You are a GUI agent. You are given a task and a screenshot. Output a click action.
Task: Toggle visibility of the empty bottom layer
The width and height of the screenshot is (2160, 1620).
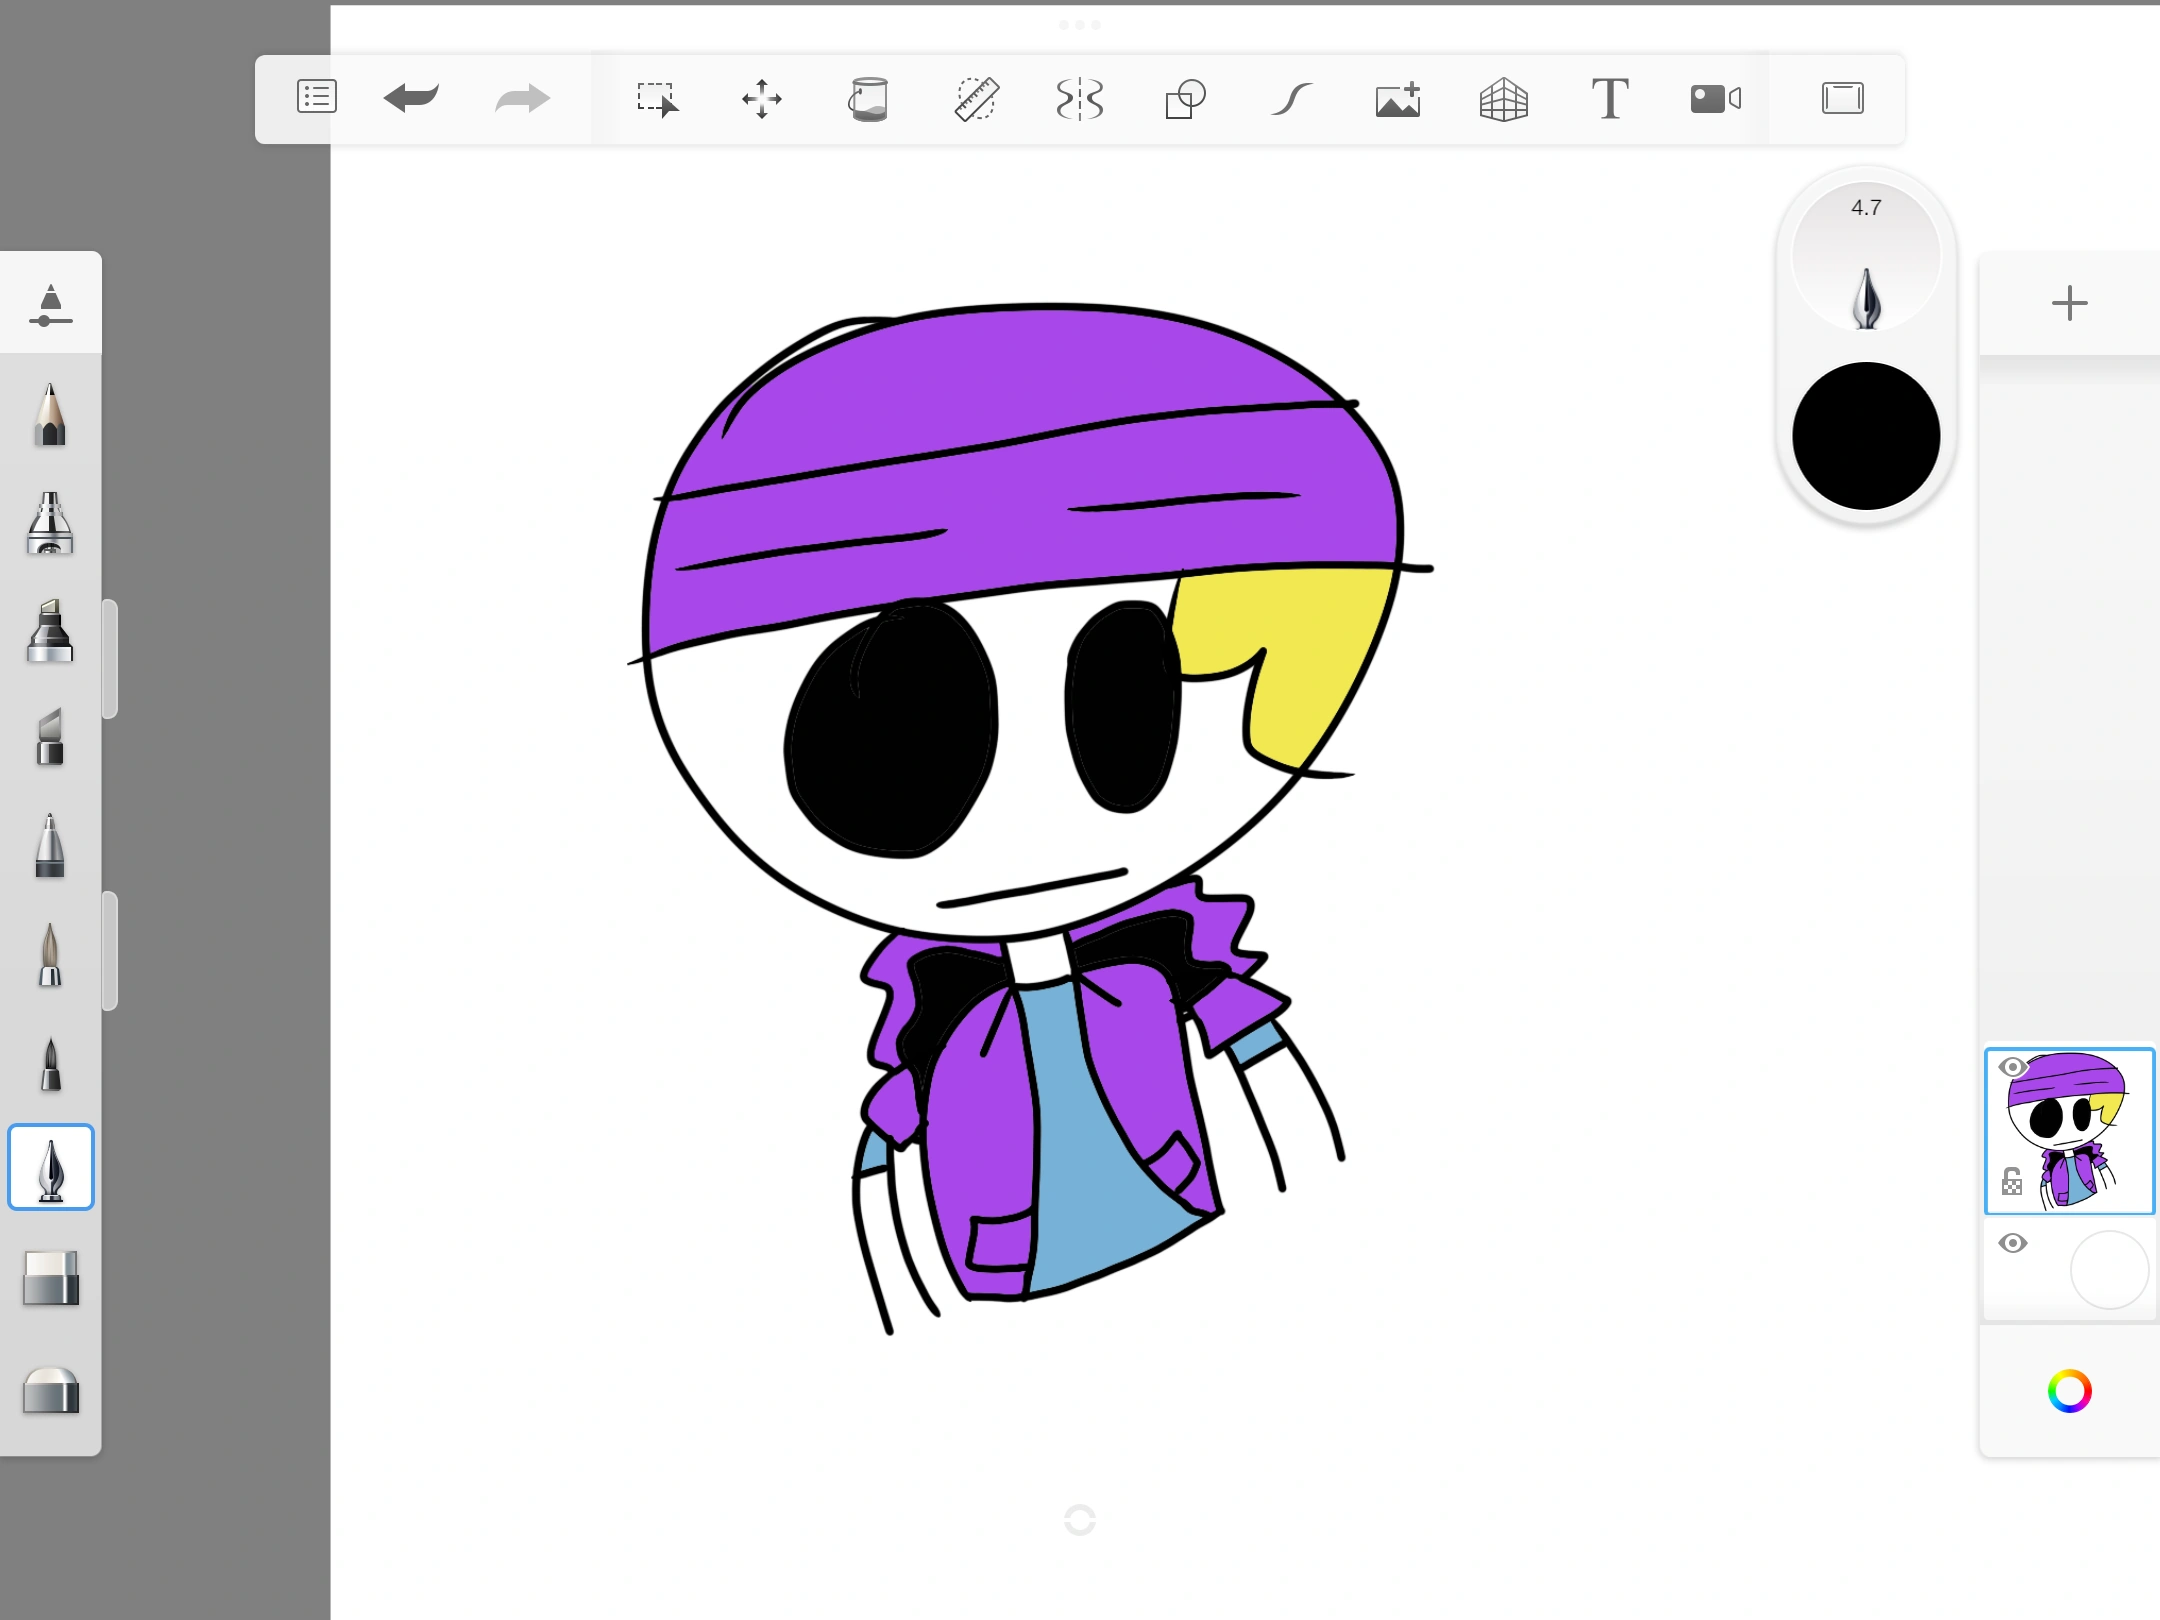(x=2015, y=1242)
